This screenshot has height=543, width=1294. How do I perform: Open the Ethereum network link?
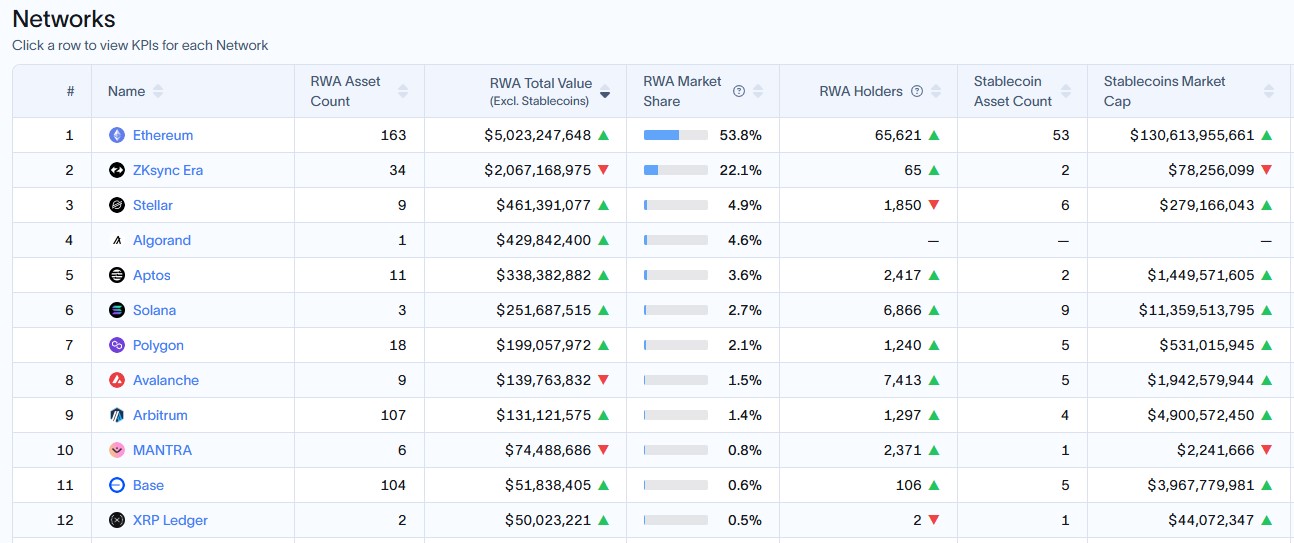point(163,135)
